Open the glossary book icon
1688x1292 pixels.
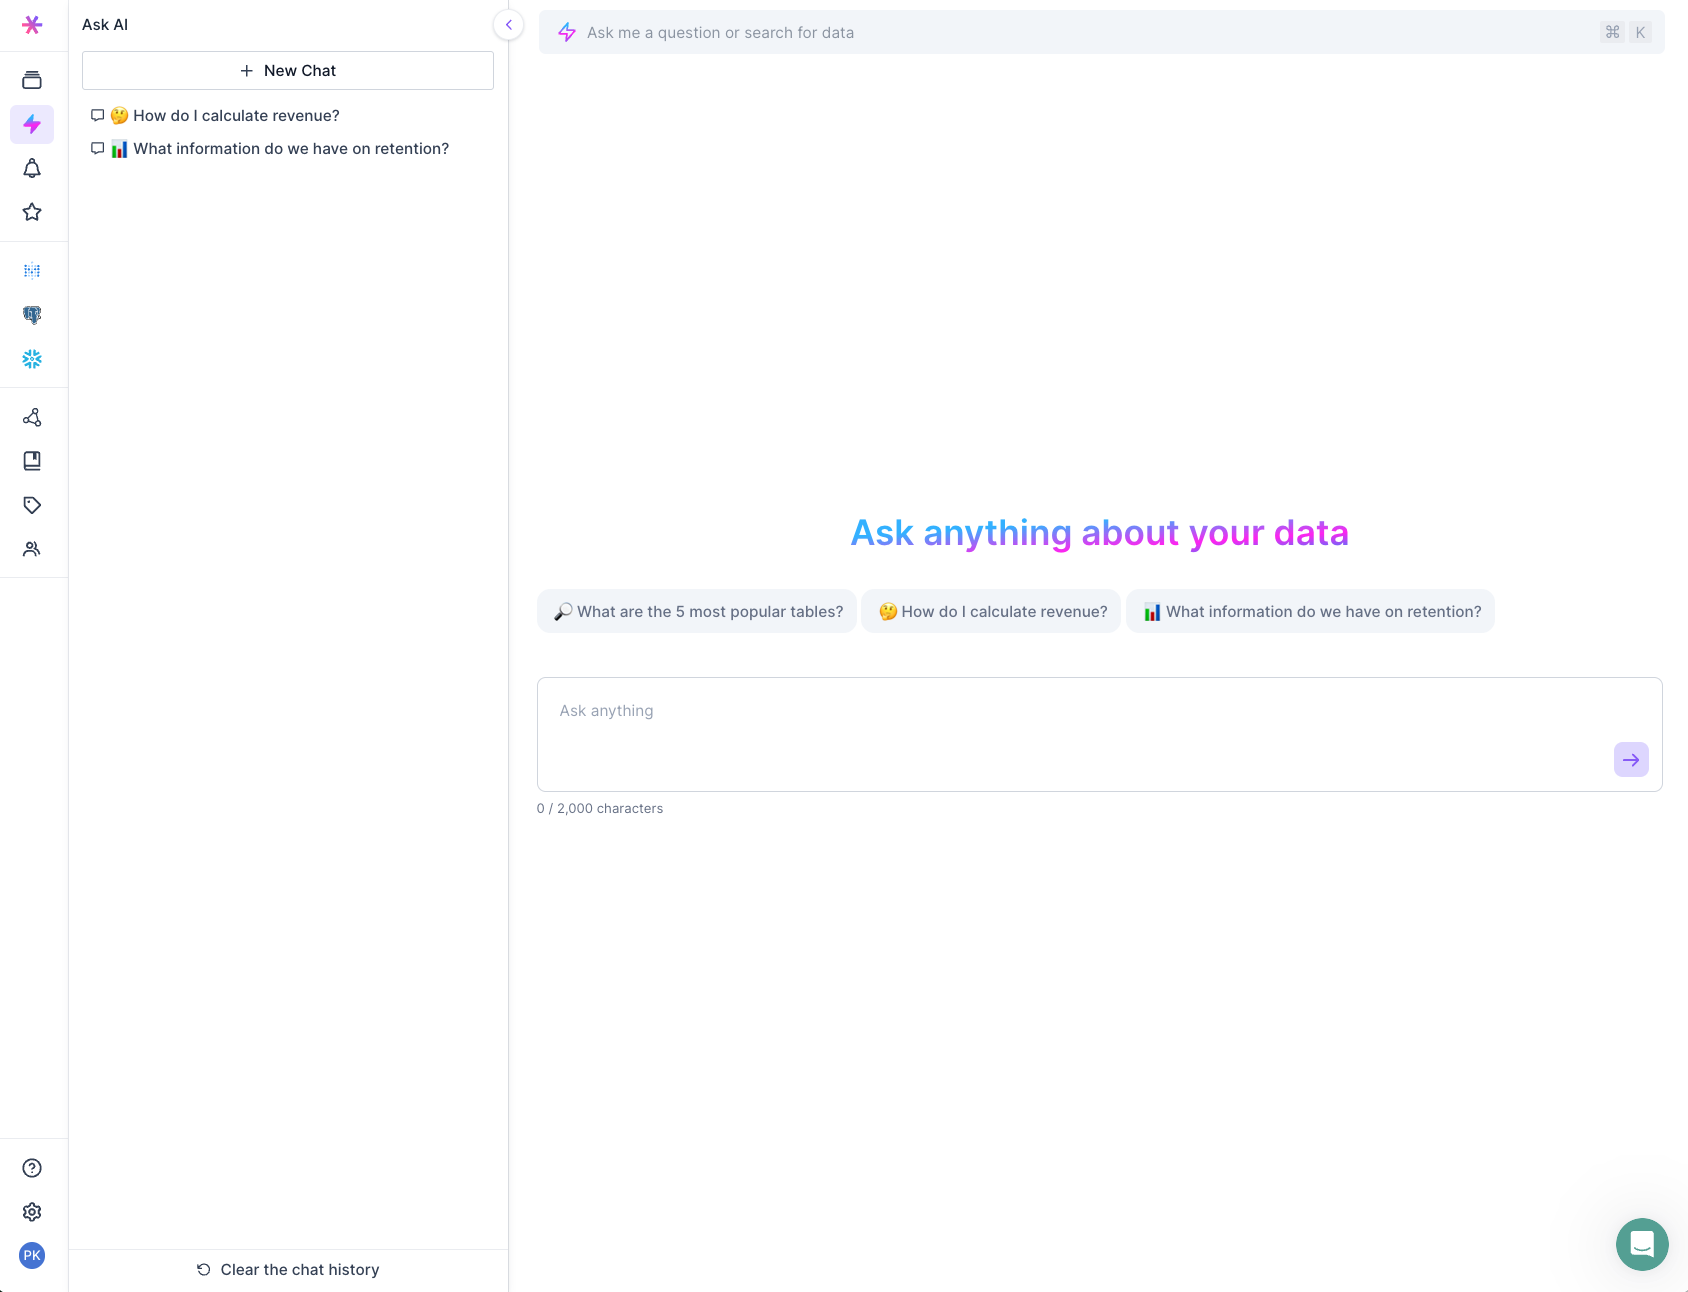pos(32,461)
